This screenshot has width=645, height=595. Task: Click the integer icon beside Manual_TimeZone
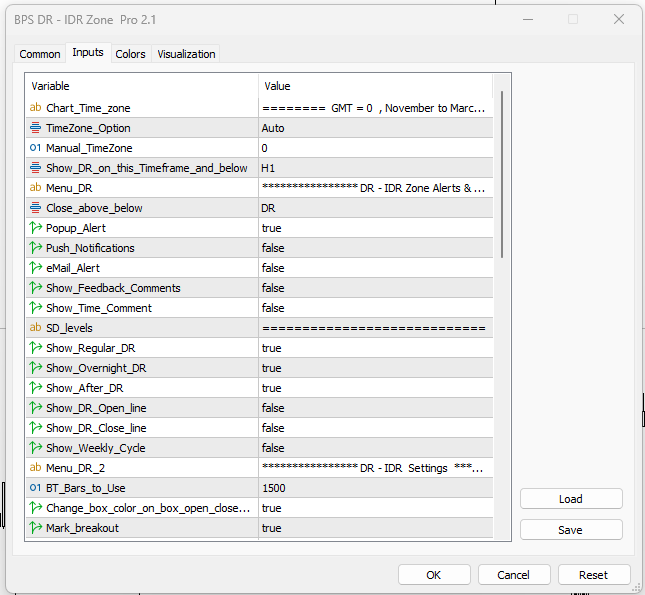click(36, 148)
